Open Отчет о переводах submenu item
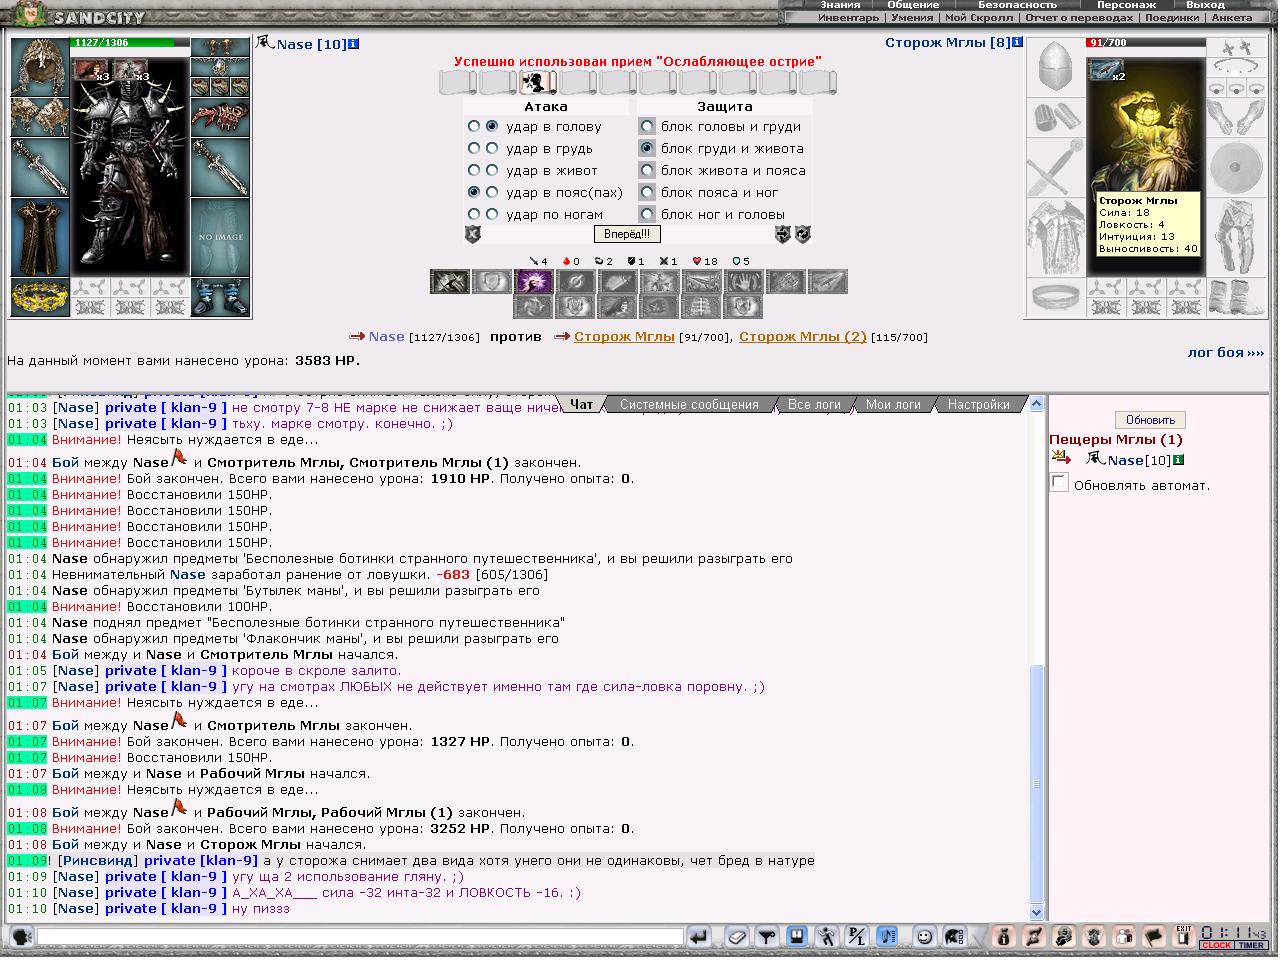1280x960 pixels. point(1079,18)
